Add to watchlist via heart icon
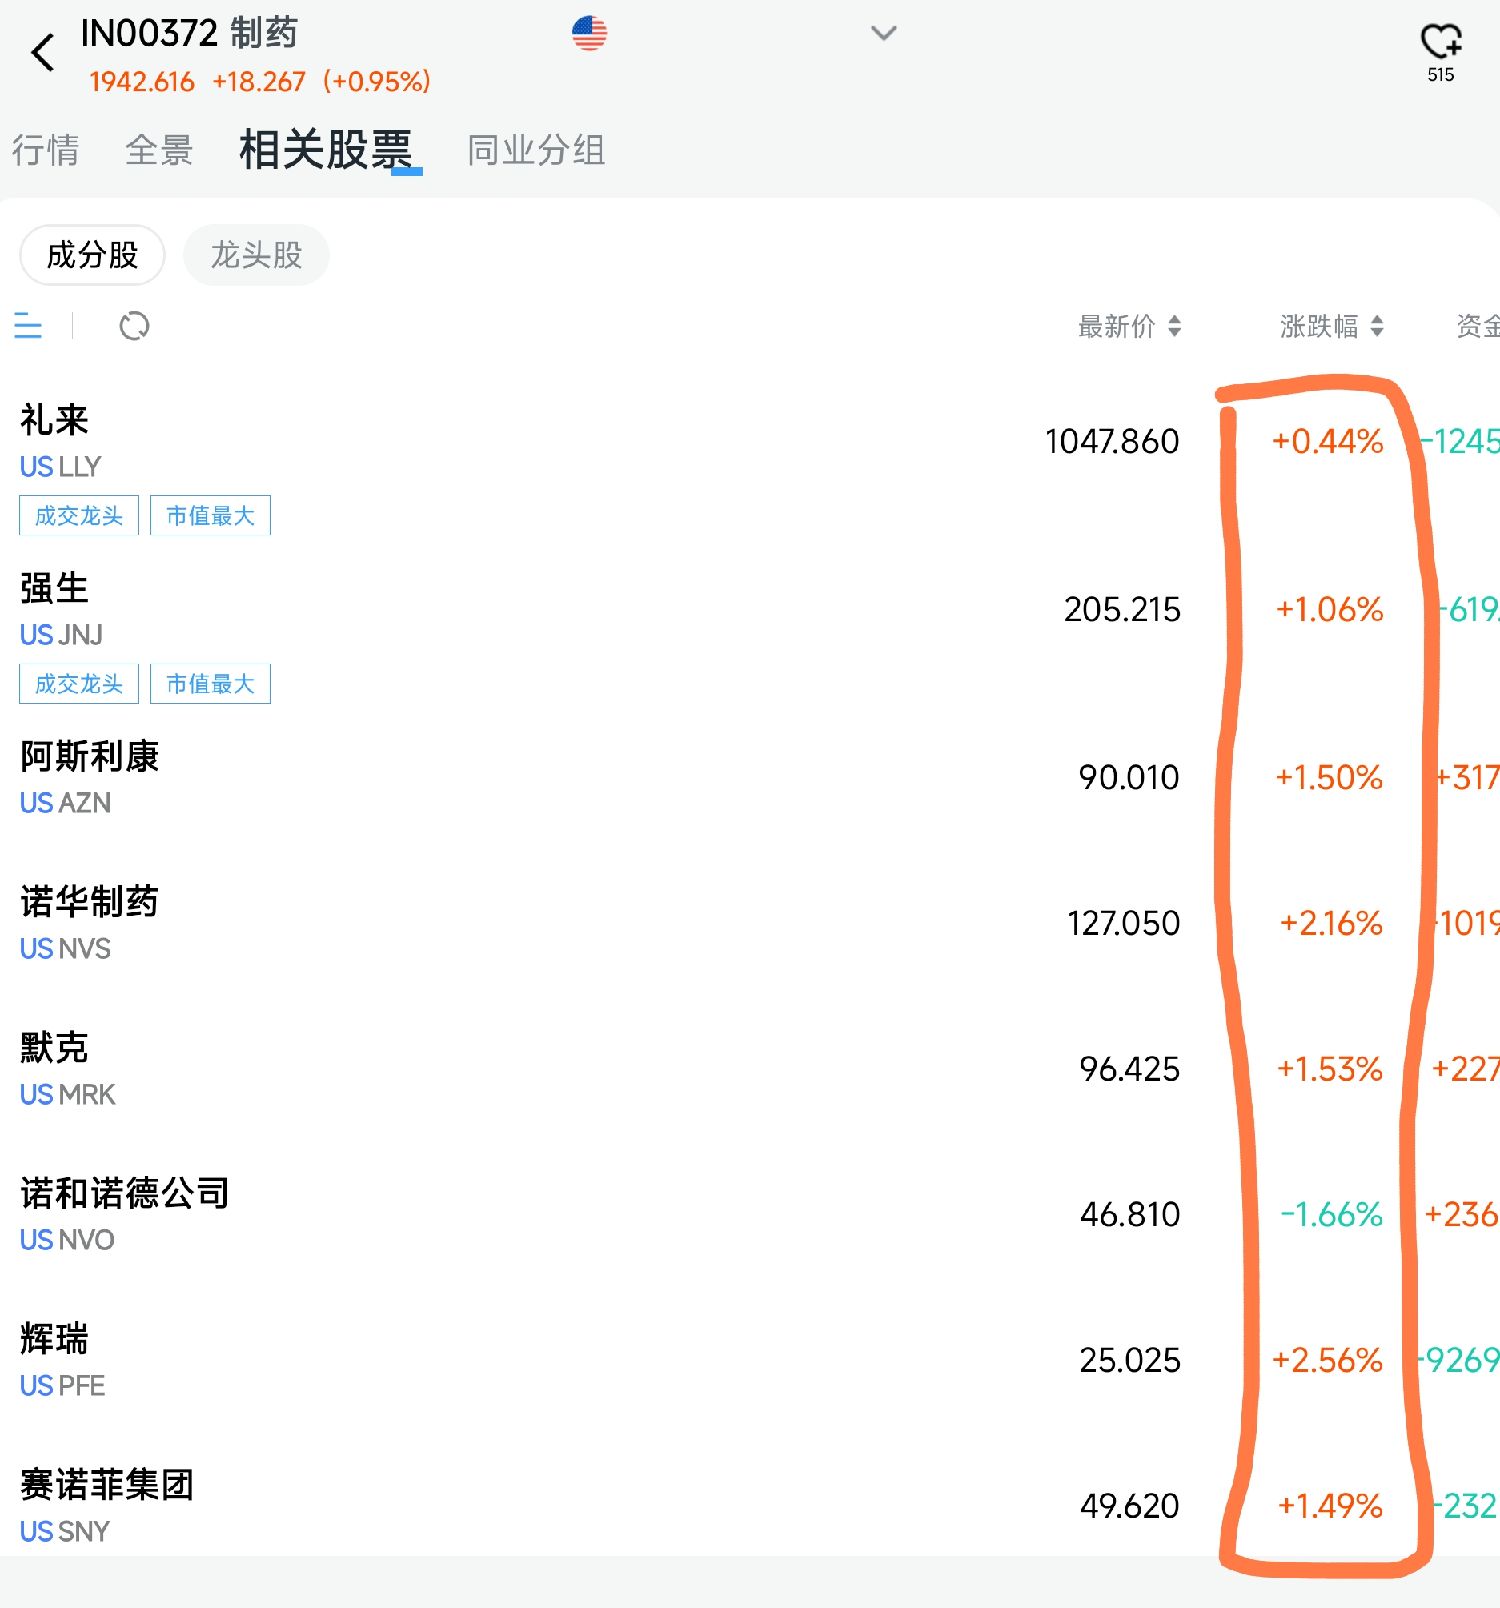 coord(1441,42)
